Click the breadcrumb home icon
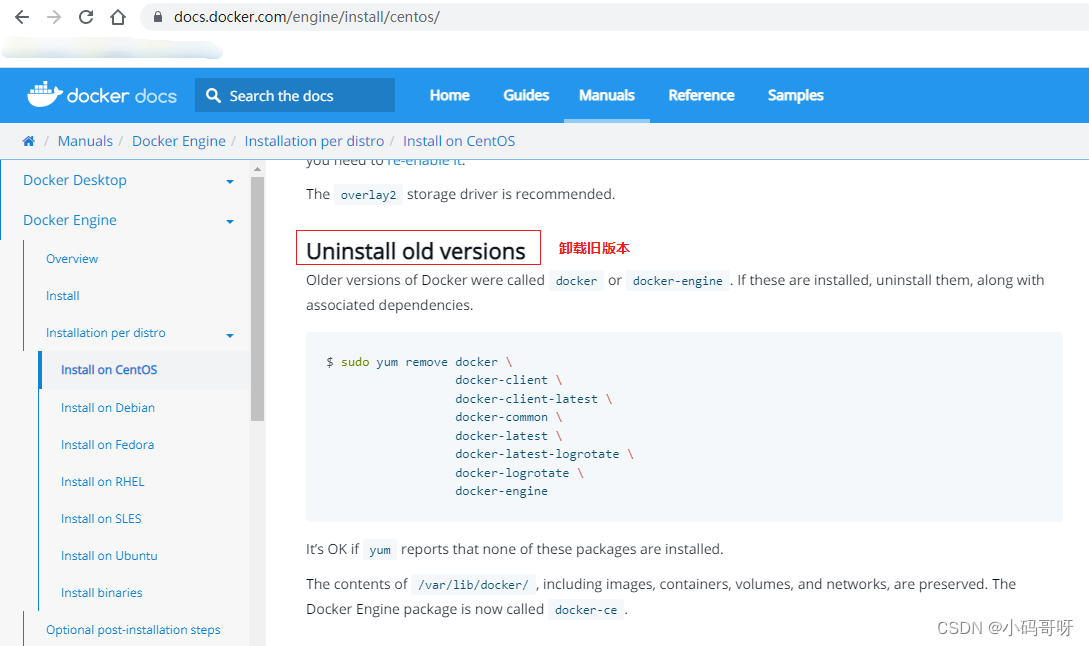The width and height of the screenshot is (1089, 646). click(28, 141)
